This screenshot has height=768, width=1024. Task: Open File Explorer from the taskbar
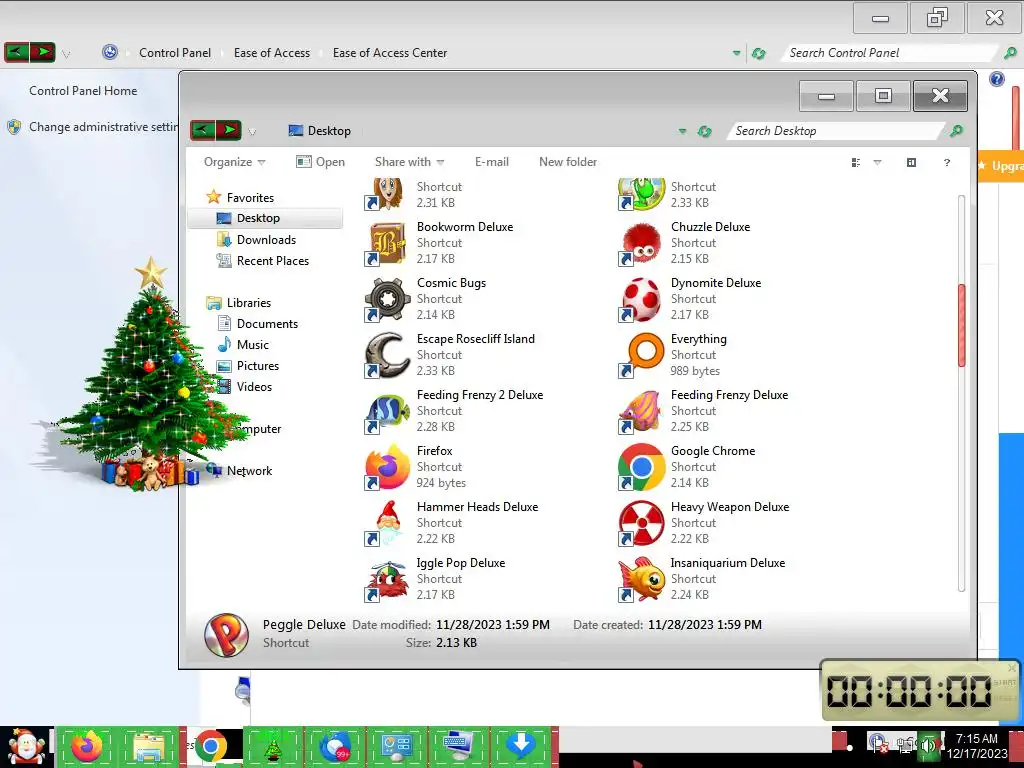pos(149,746)
